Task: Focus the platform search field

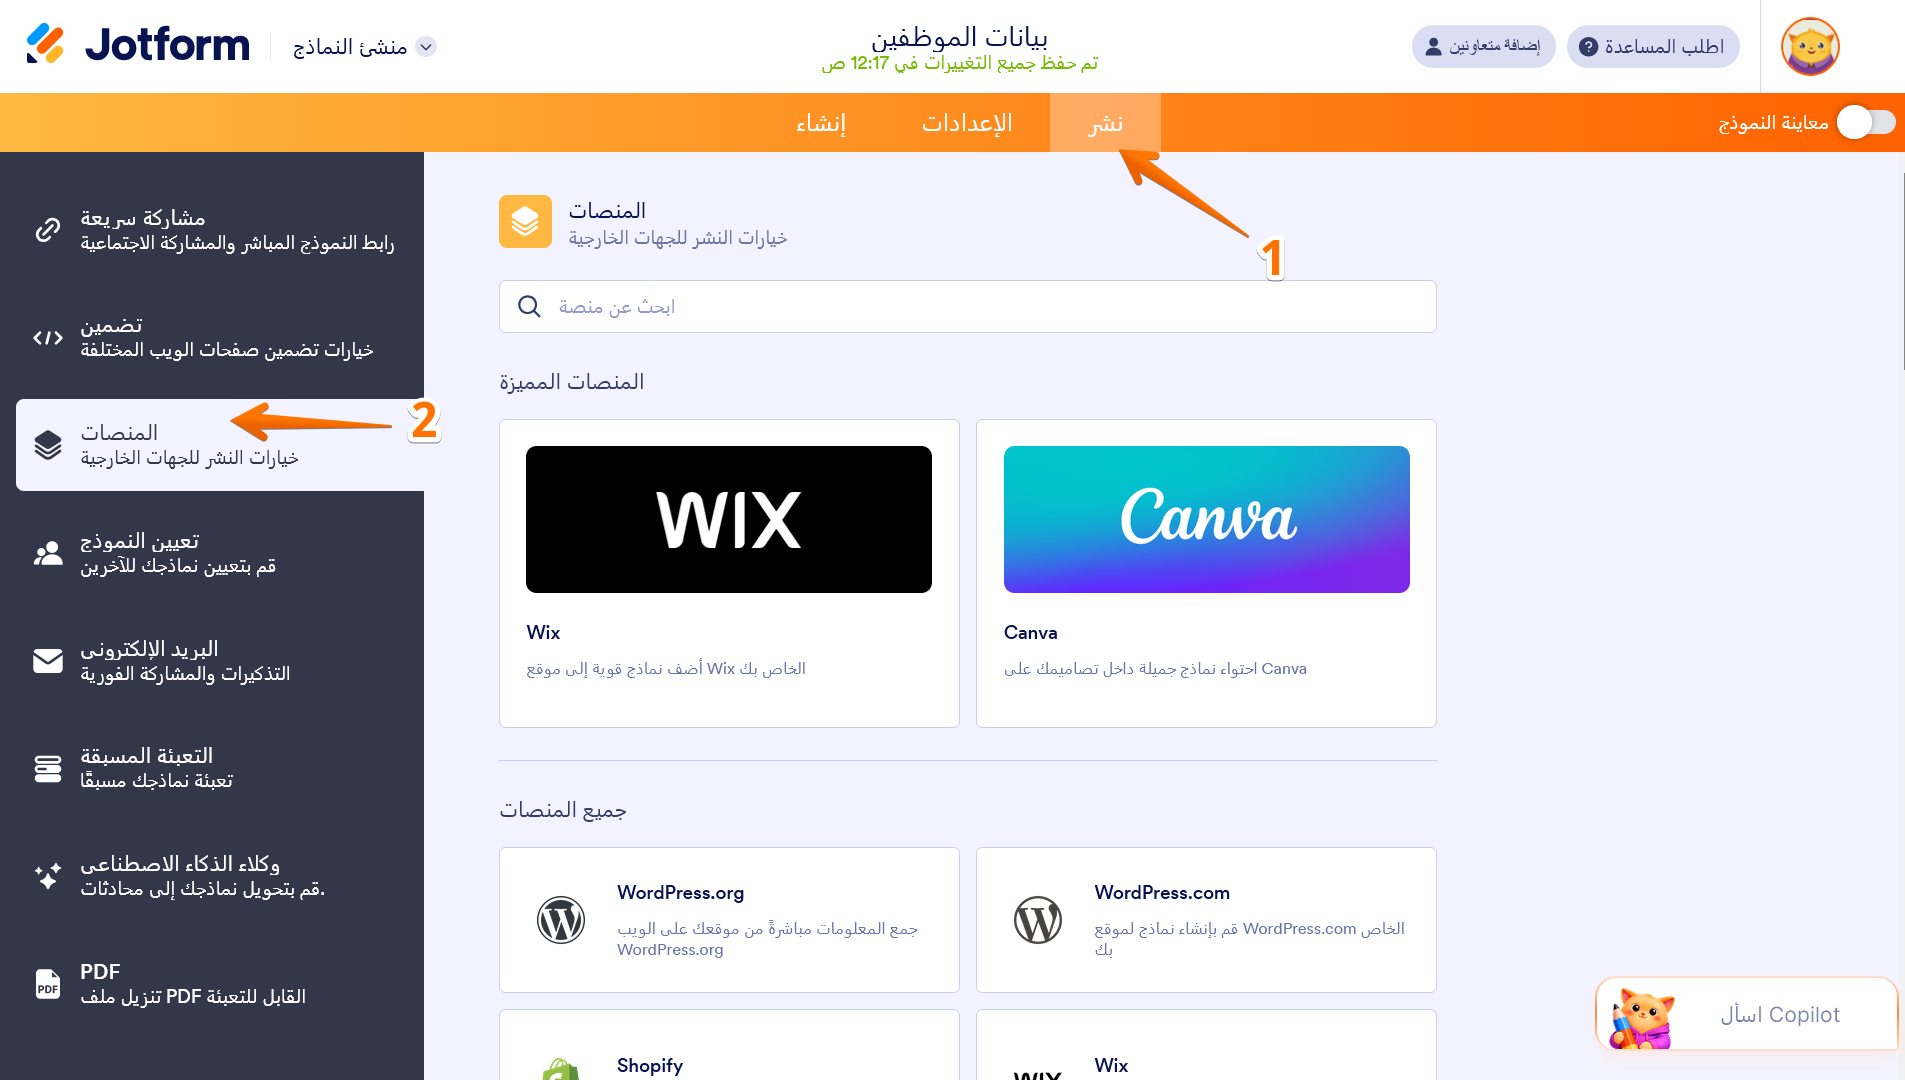Action: point(967,306)
